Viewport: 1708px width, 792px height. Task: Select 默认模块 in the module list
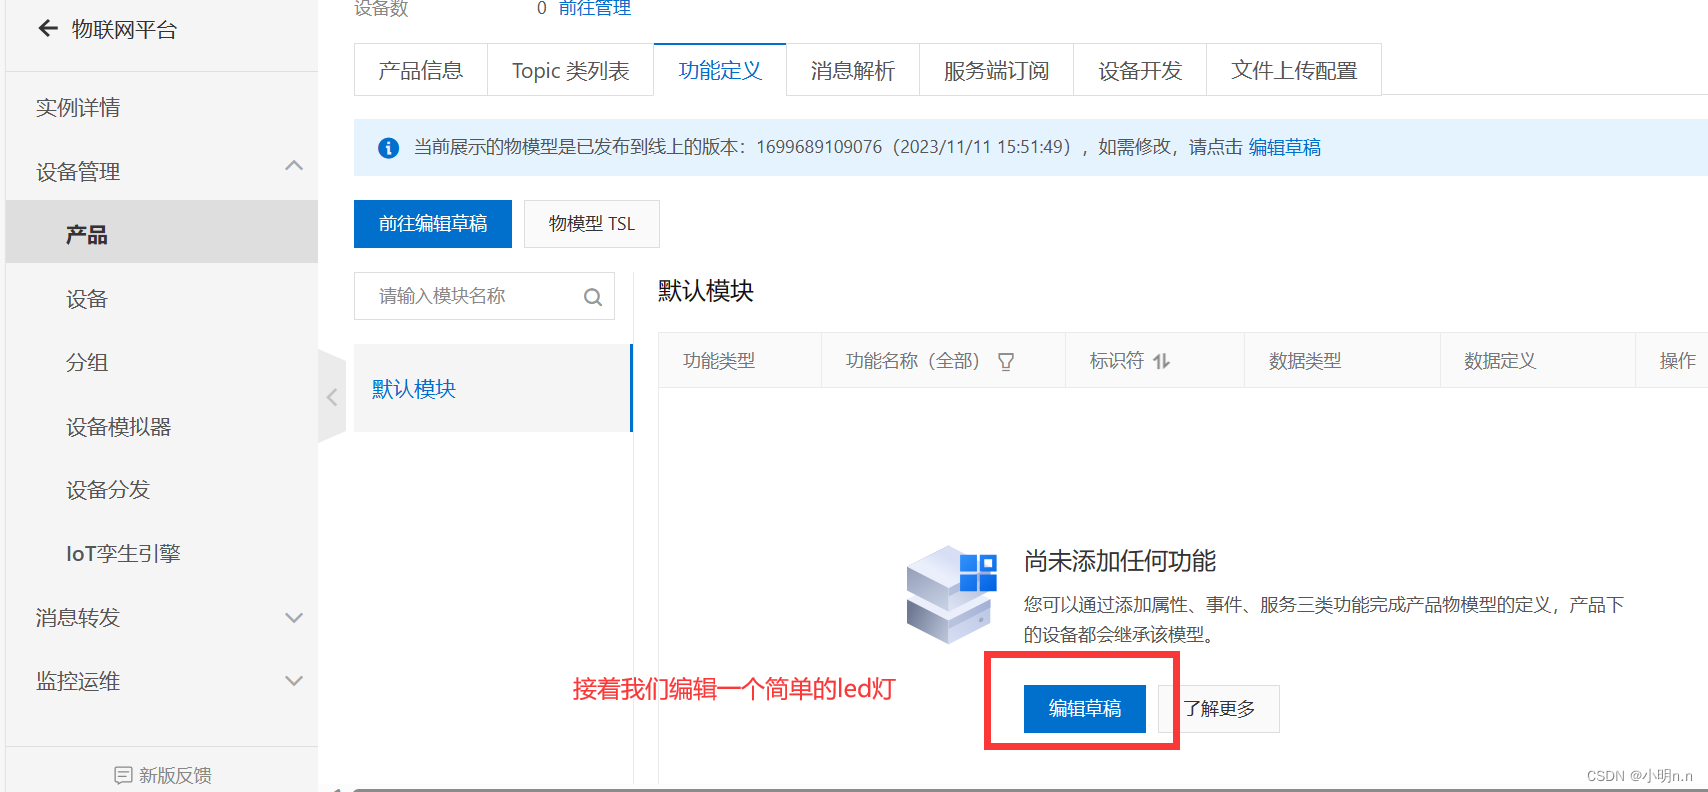tap(493, 388)
